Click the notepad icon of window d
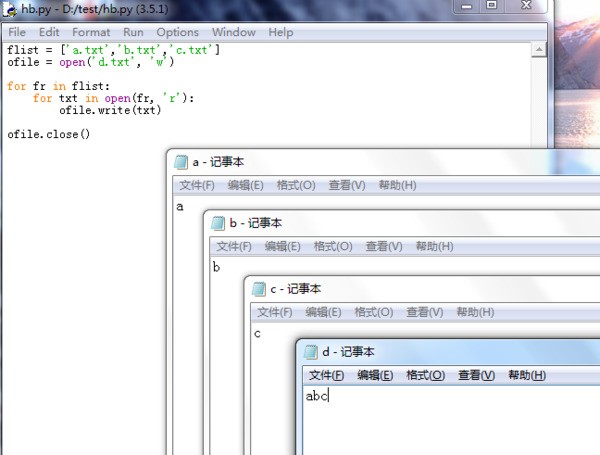The image size is (600, 455). coord(311,352)
